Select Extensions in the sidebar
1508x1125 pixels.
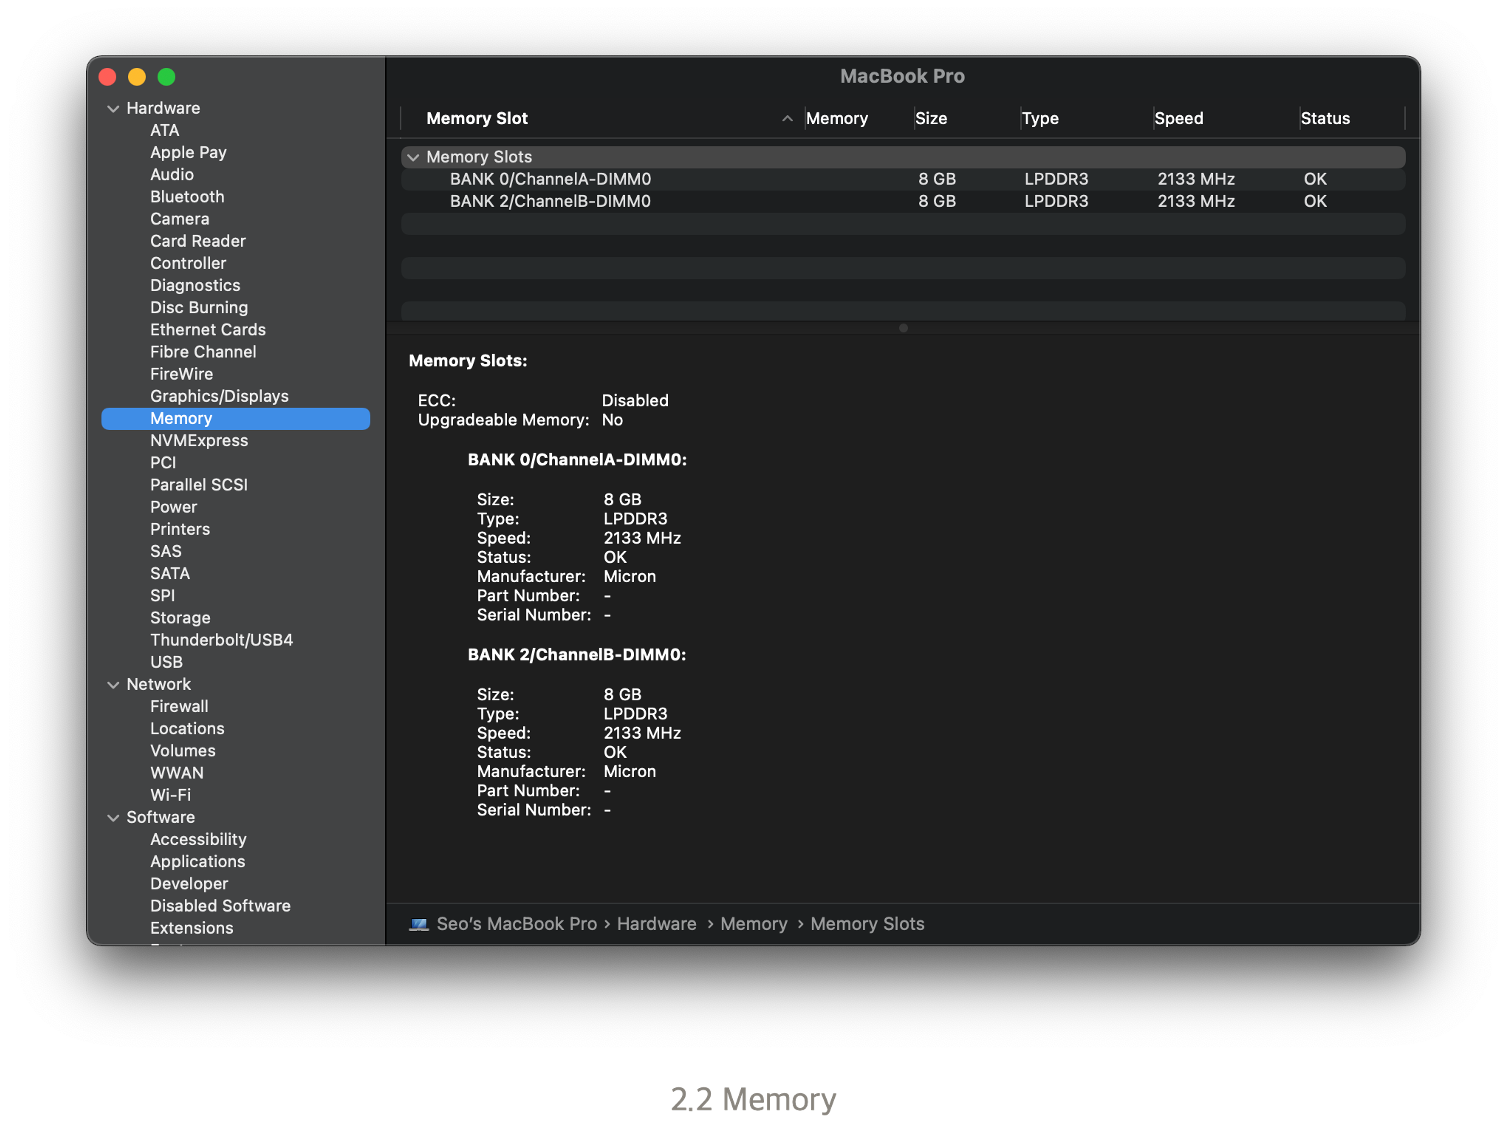(x=191, y=928)
